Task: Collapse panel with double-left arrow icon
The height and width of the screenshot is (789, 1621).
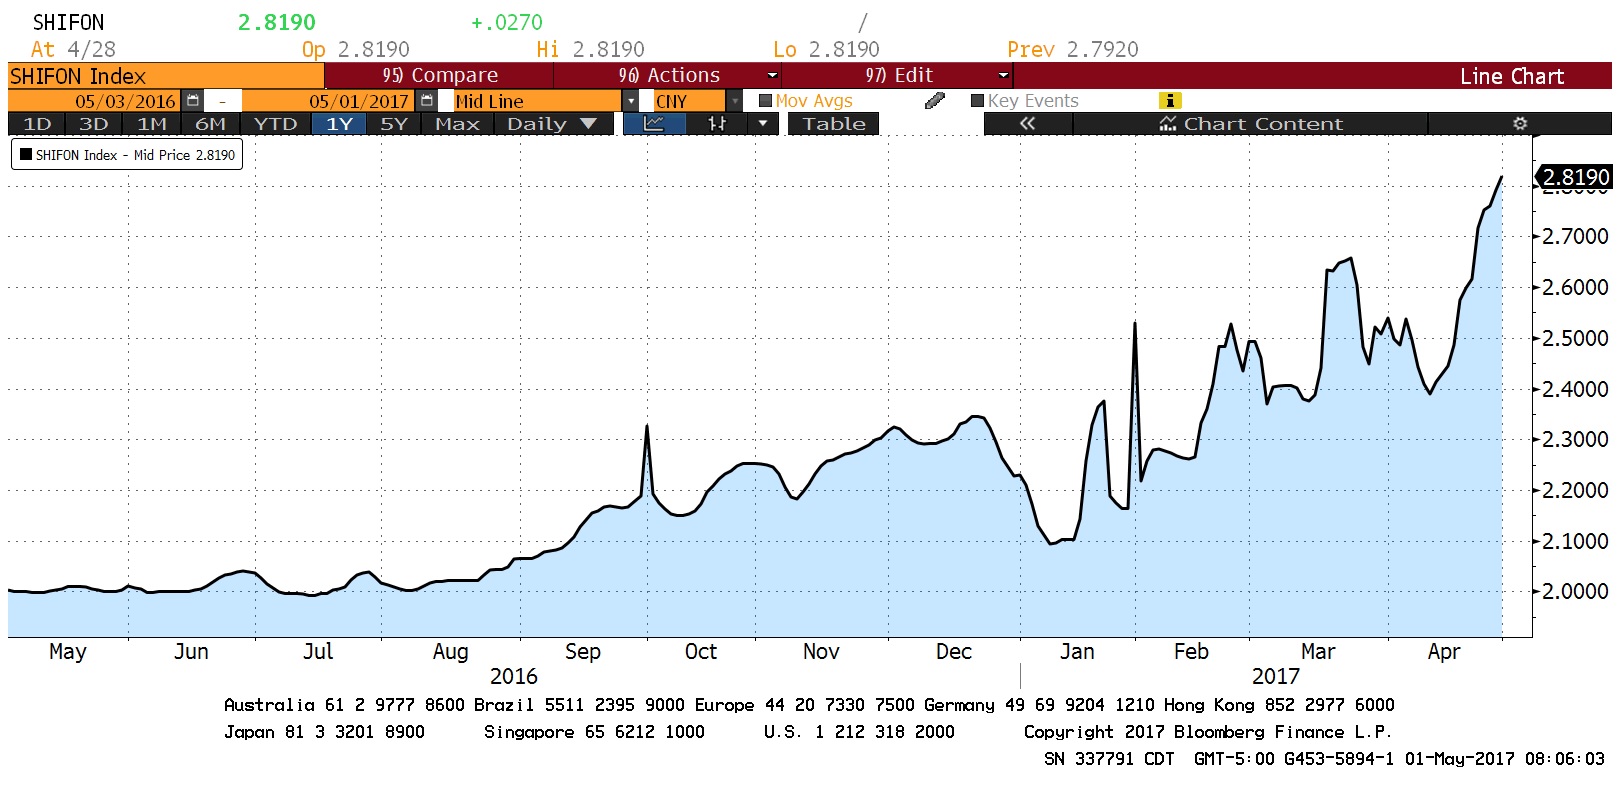Action: (x=1027, y=124)
